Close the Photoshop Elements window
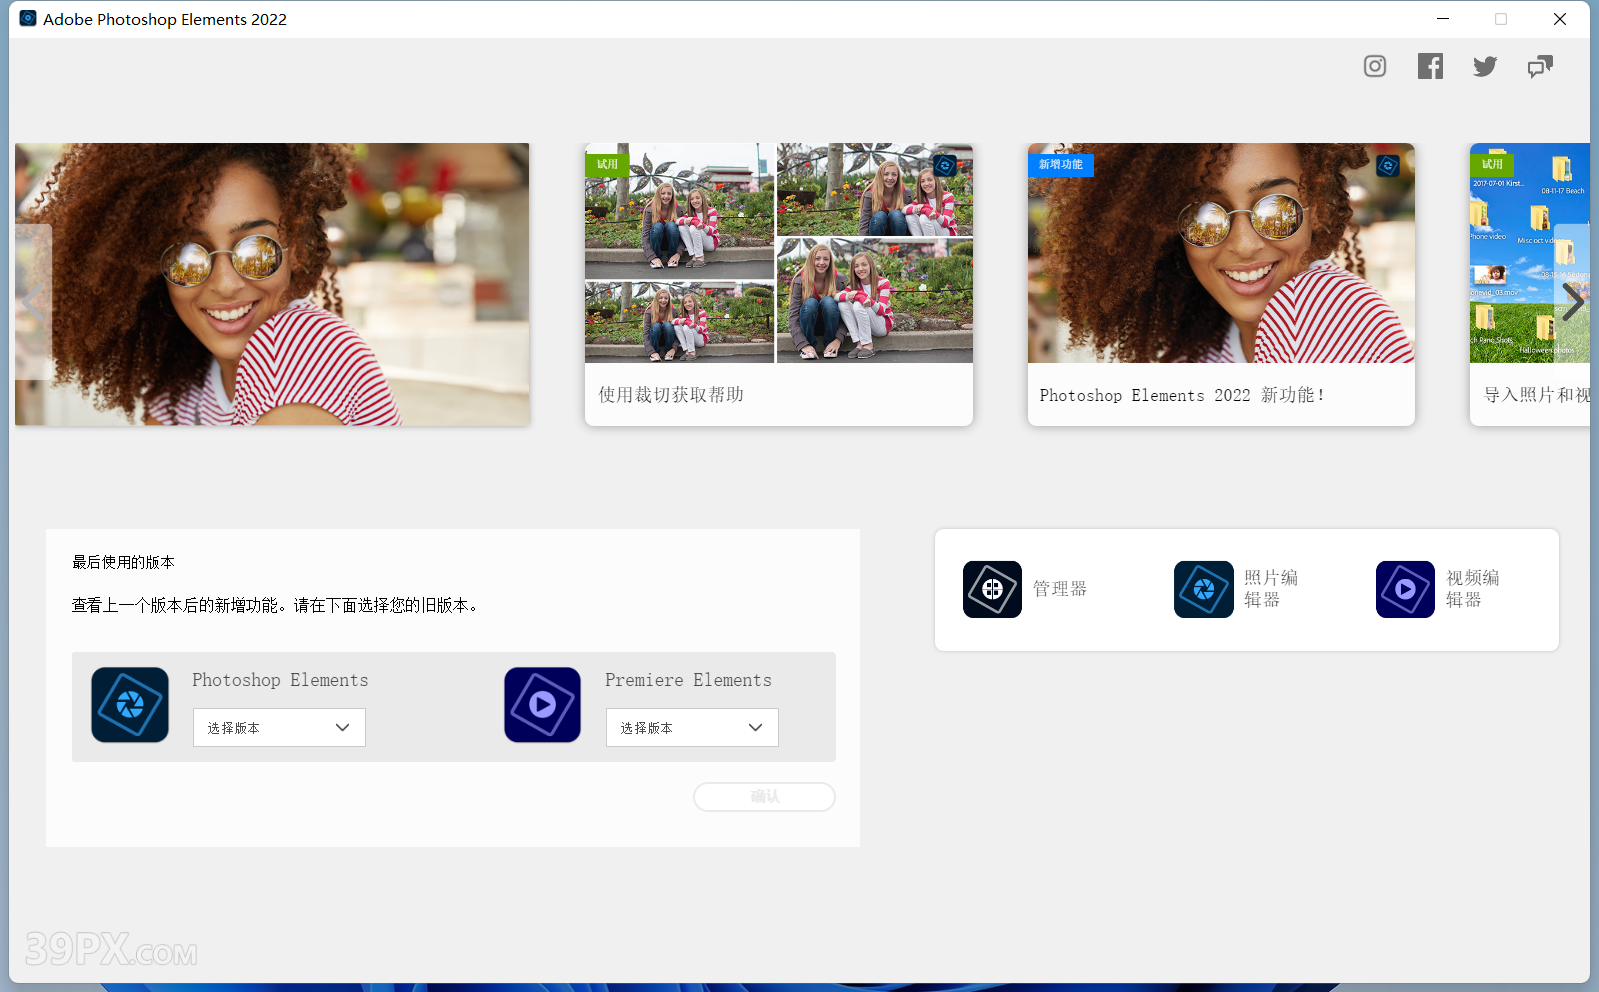Viewport: 1599px width, 992px height. pos(1560,19)
